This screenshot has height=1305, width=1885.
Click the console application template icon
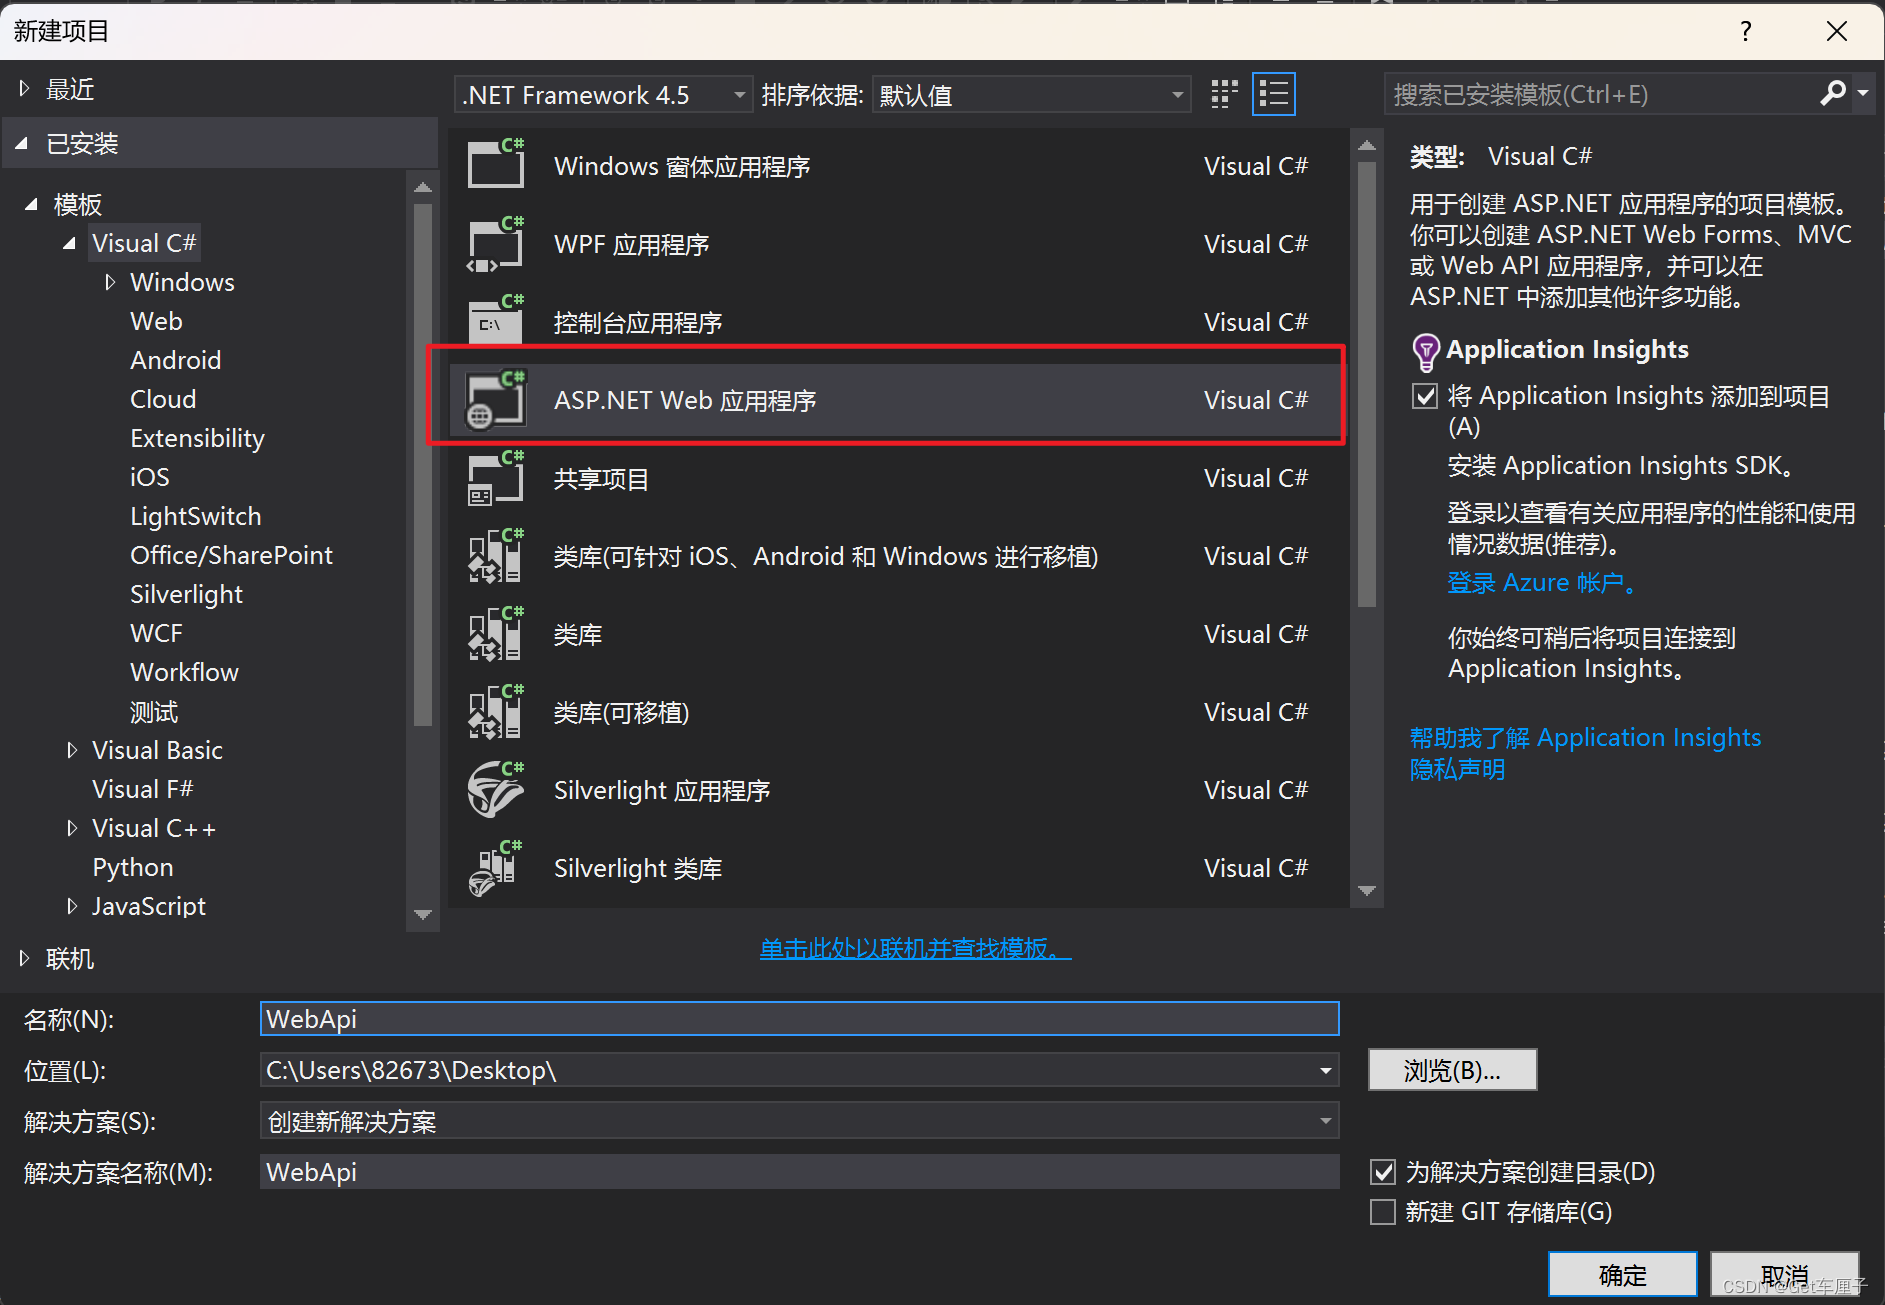496,322
